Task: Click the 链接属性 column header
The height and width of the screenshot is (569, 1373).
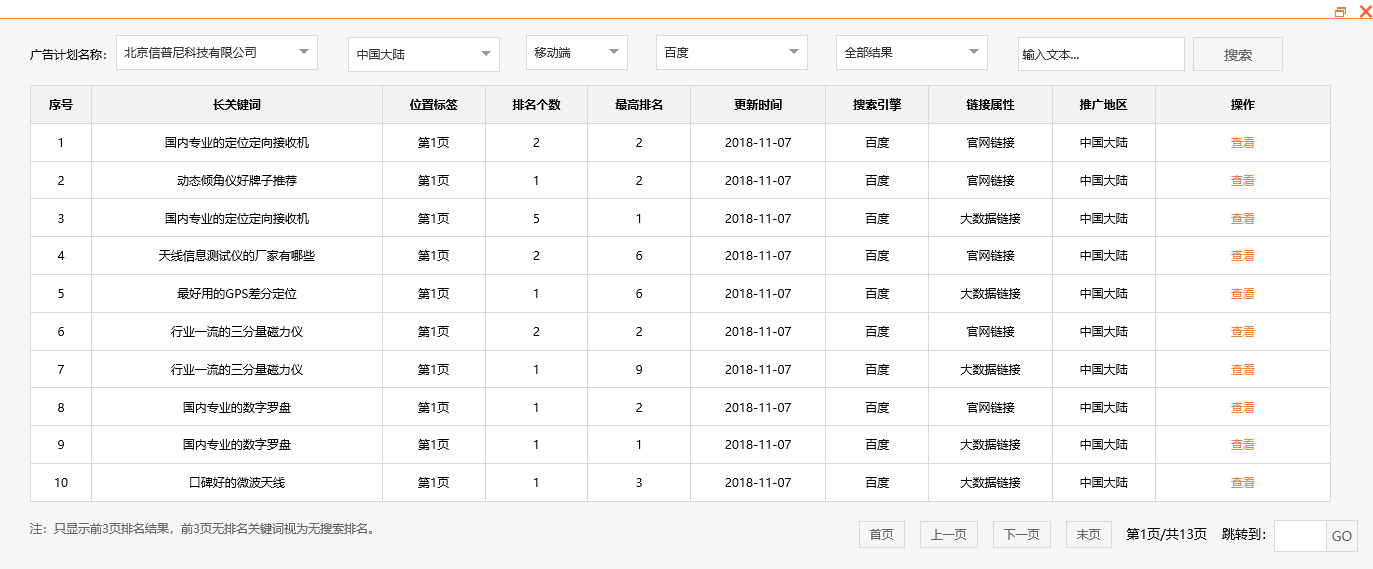Action: click(990, 105)
